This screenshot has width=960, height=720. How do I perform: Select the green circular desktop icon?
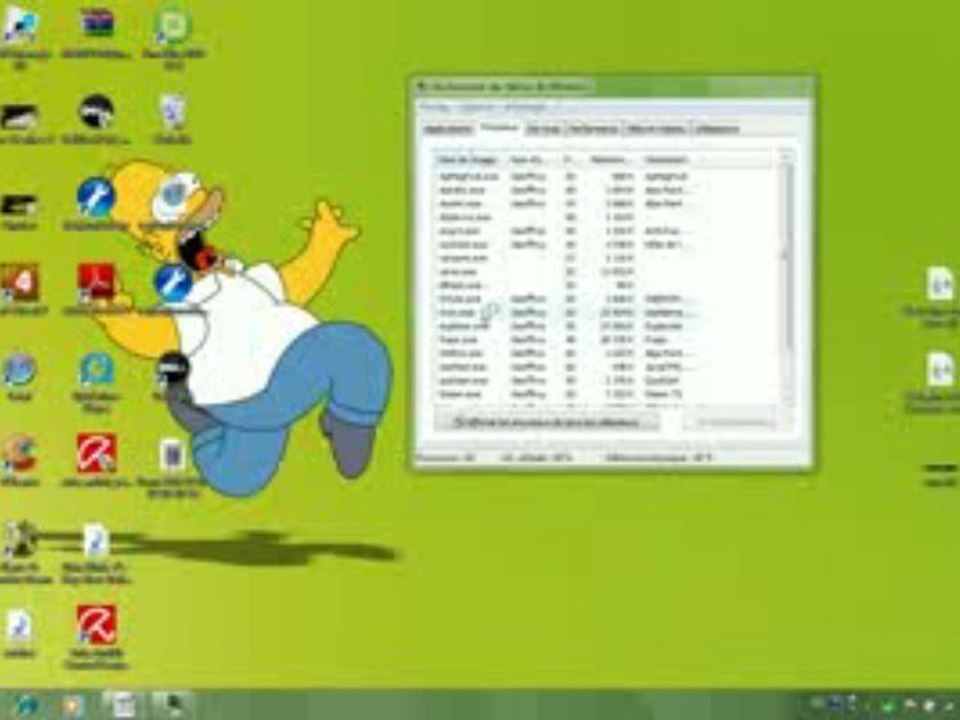[173, 26]
